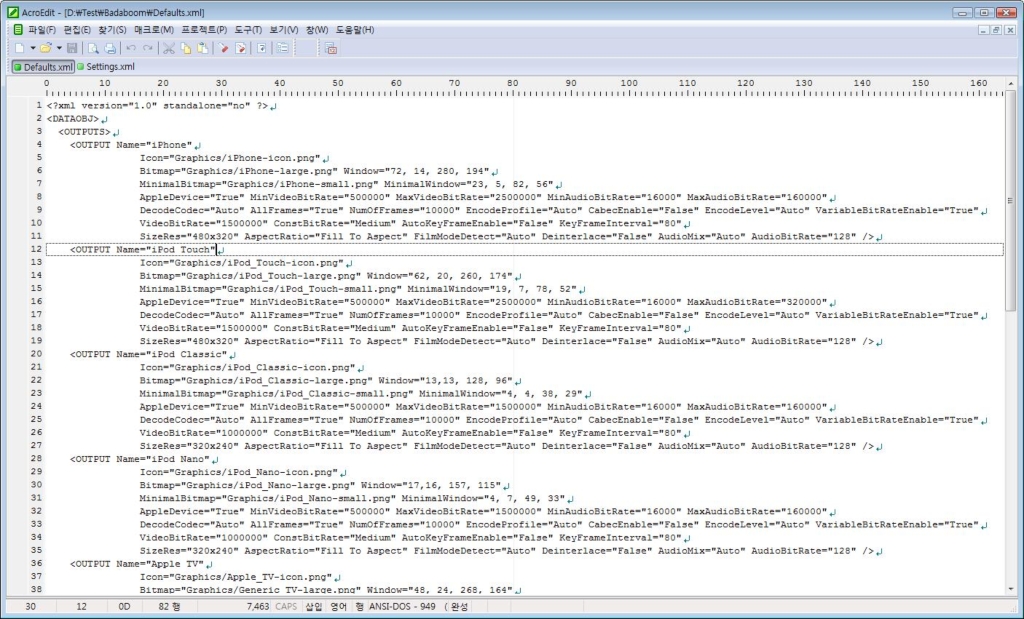Open print preview from the toolbar

(93, 48)
